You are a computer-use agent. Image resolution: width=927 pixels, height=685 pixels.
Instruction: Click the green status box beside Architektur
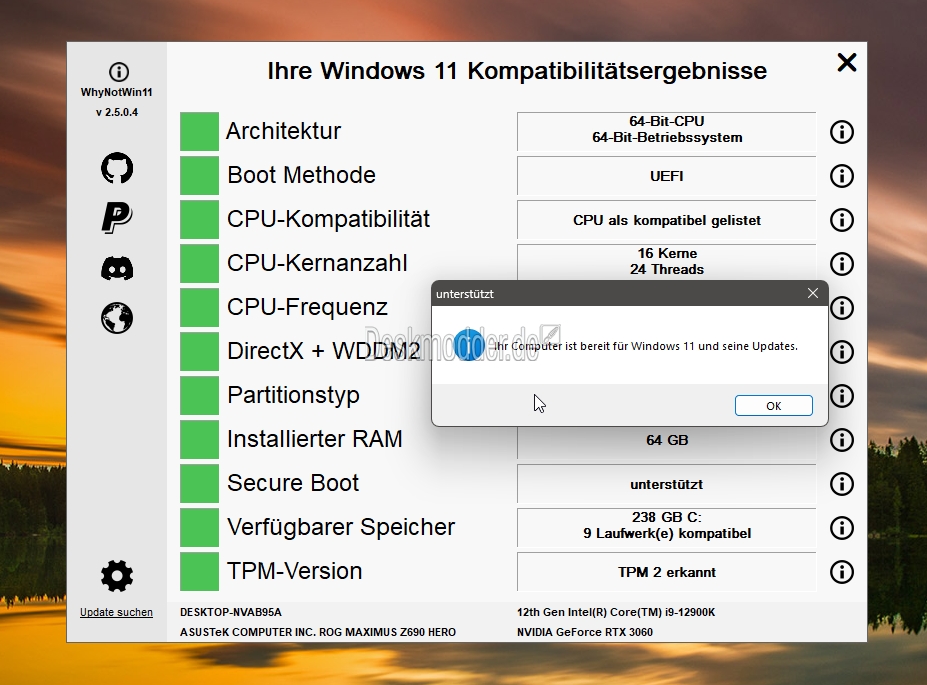(x=199, y=131)
